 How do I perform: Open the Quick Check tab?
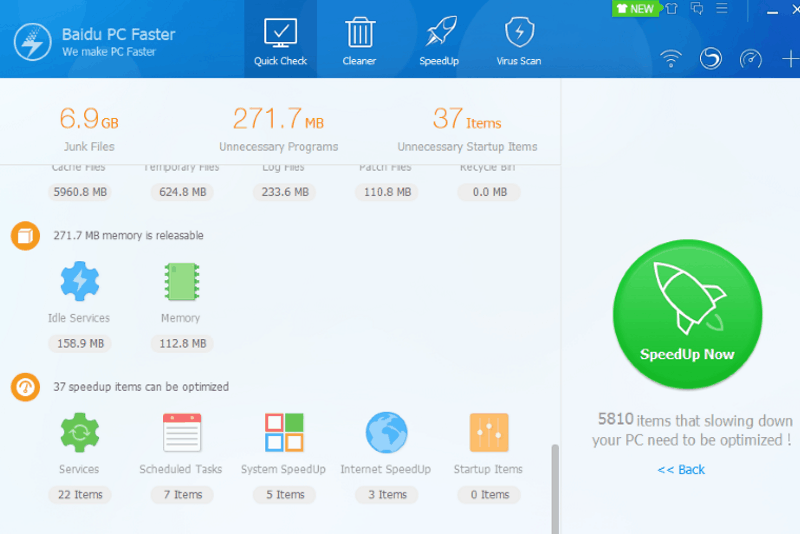click(x=280, y=39)
